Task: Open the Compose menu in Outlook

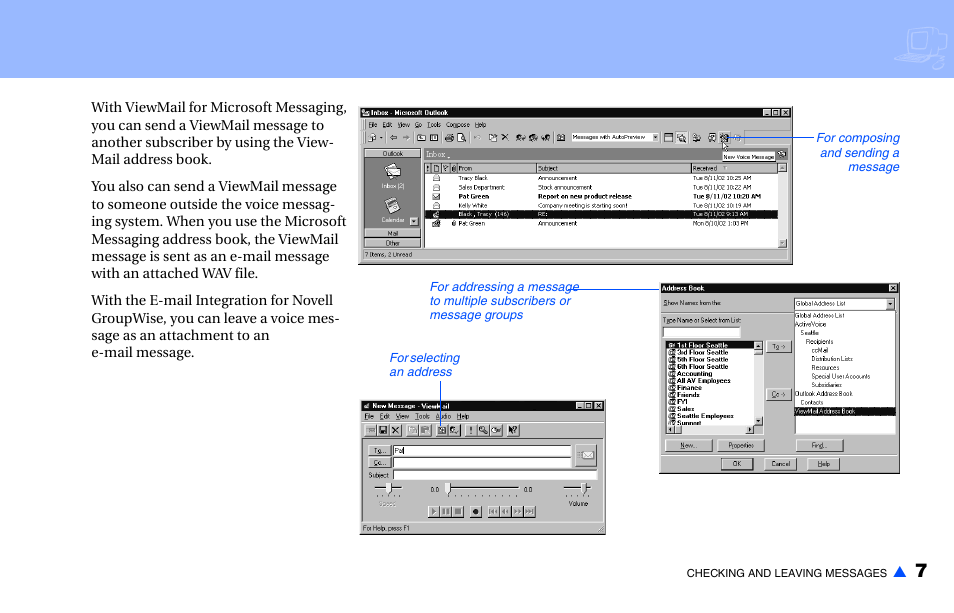Action: (x=458, y=125)
